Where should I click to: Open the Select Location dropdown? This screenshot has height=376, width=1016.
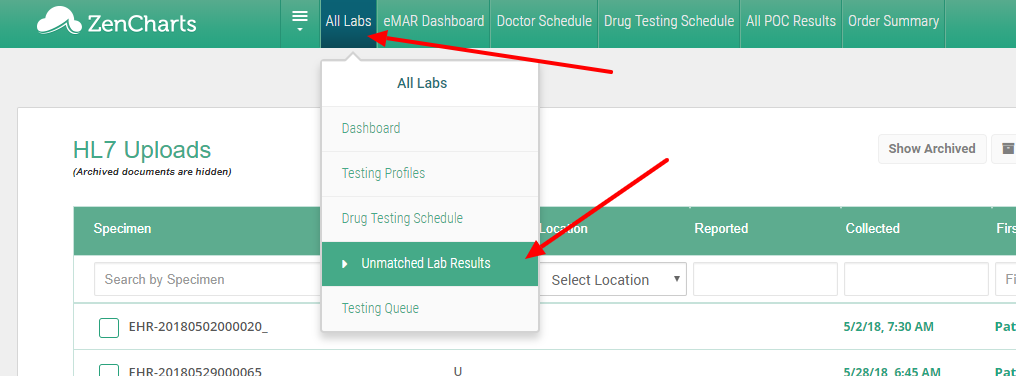coord(612,279)
